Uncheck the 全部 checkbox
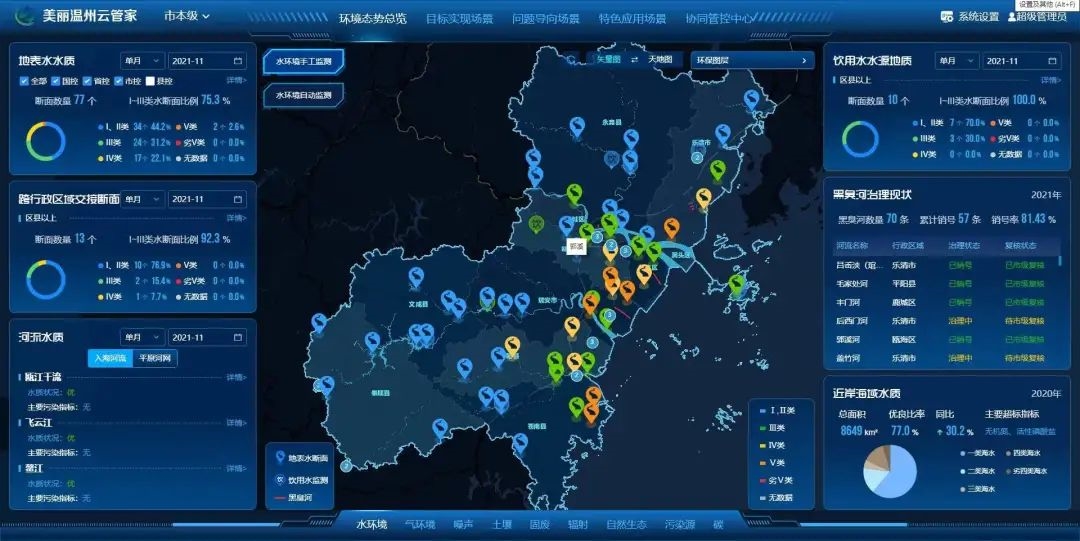Viewport: 1080px width, 541px height. [25, 81]
